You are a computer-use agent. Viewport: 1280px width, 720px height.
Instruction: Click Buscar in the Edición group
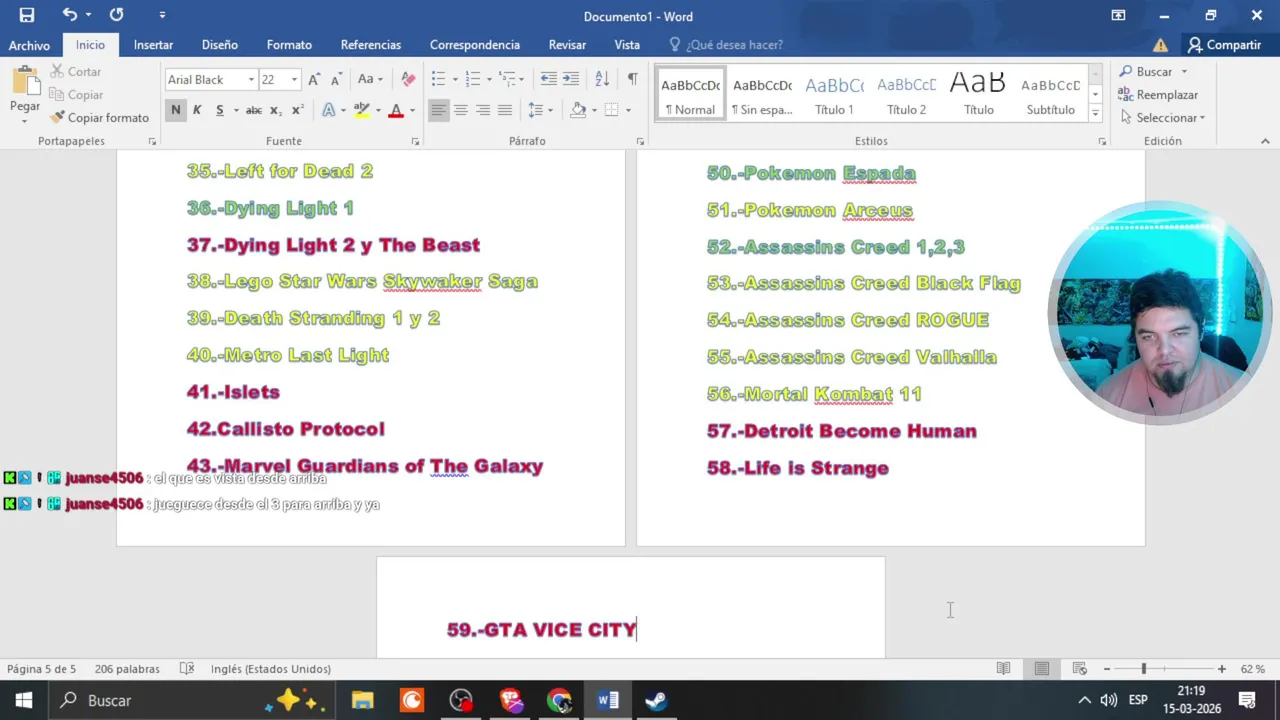[x=1153, y=72]
